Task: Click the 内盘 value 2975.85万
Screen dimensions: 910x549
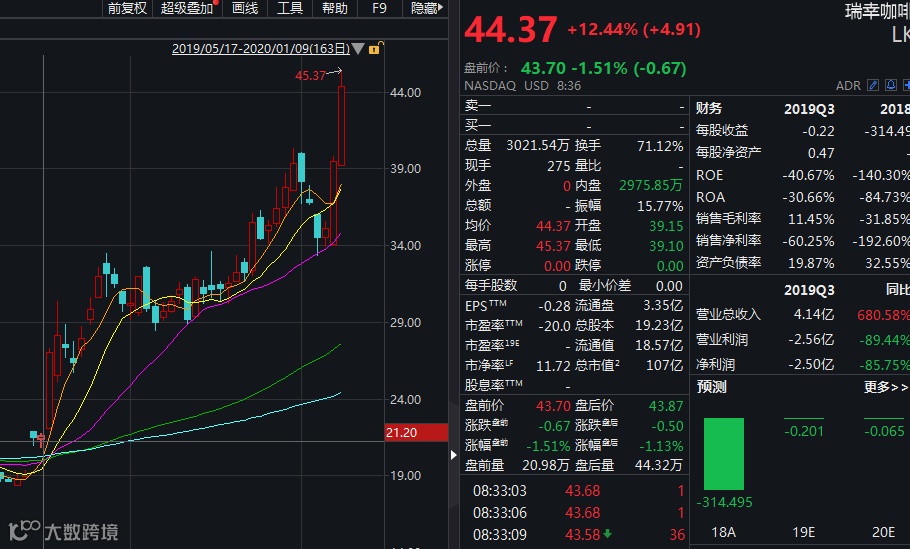Action: tap(651, 186)
